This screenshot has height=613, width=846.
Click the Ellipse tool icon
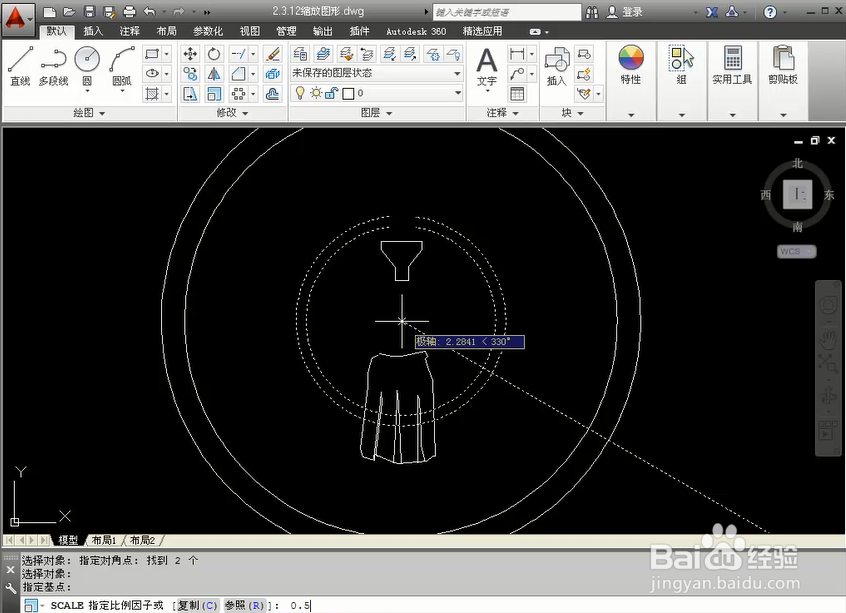coord(152,73)
